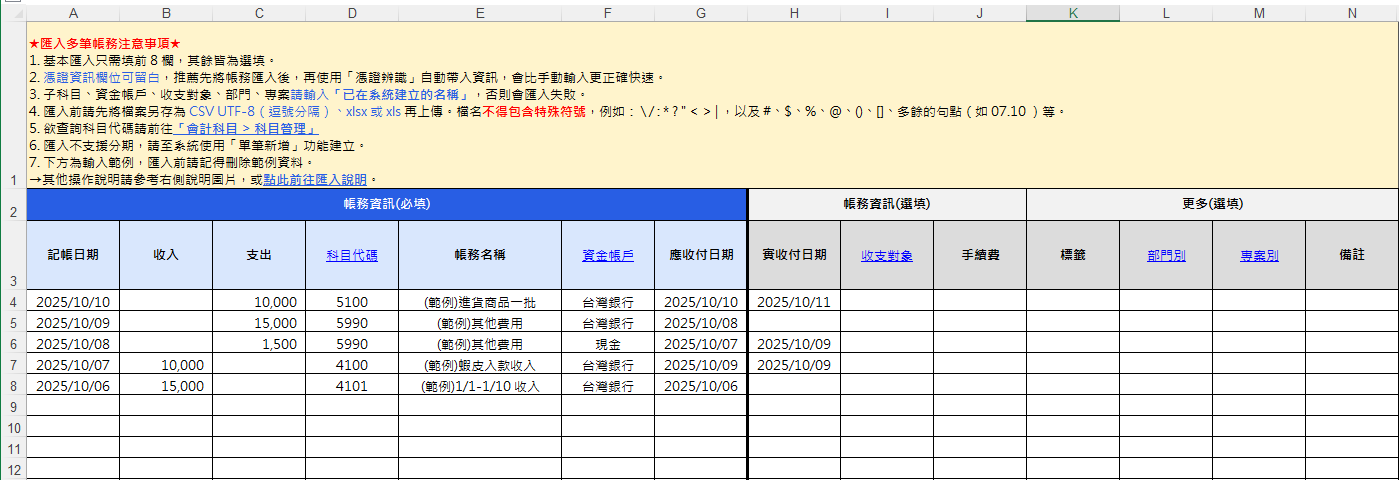This screenshot has width=1399, height=480.
Task: Select column A header
Action: (x=73, y=13)
